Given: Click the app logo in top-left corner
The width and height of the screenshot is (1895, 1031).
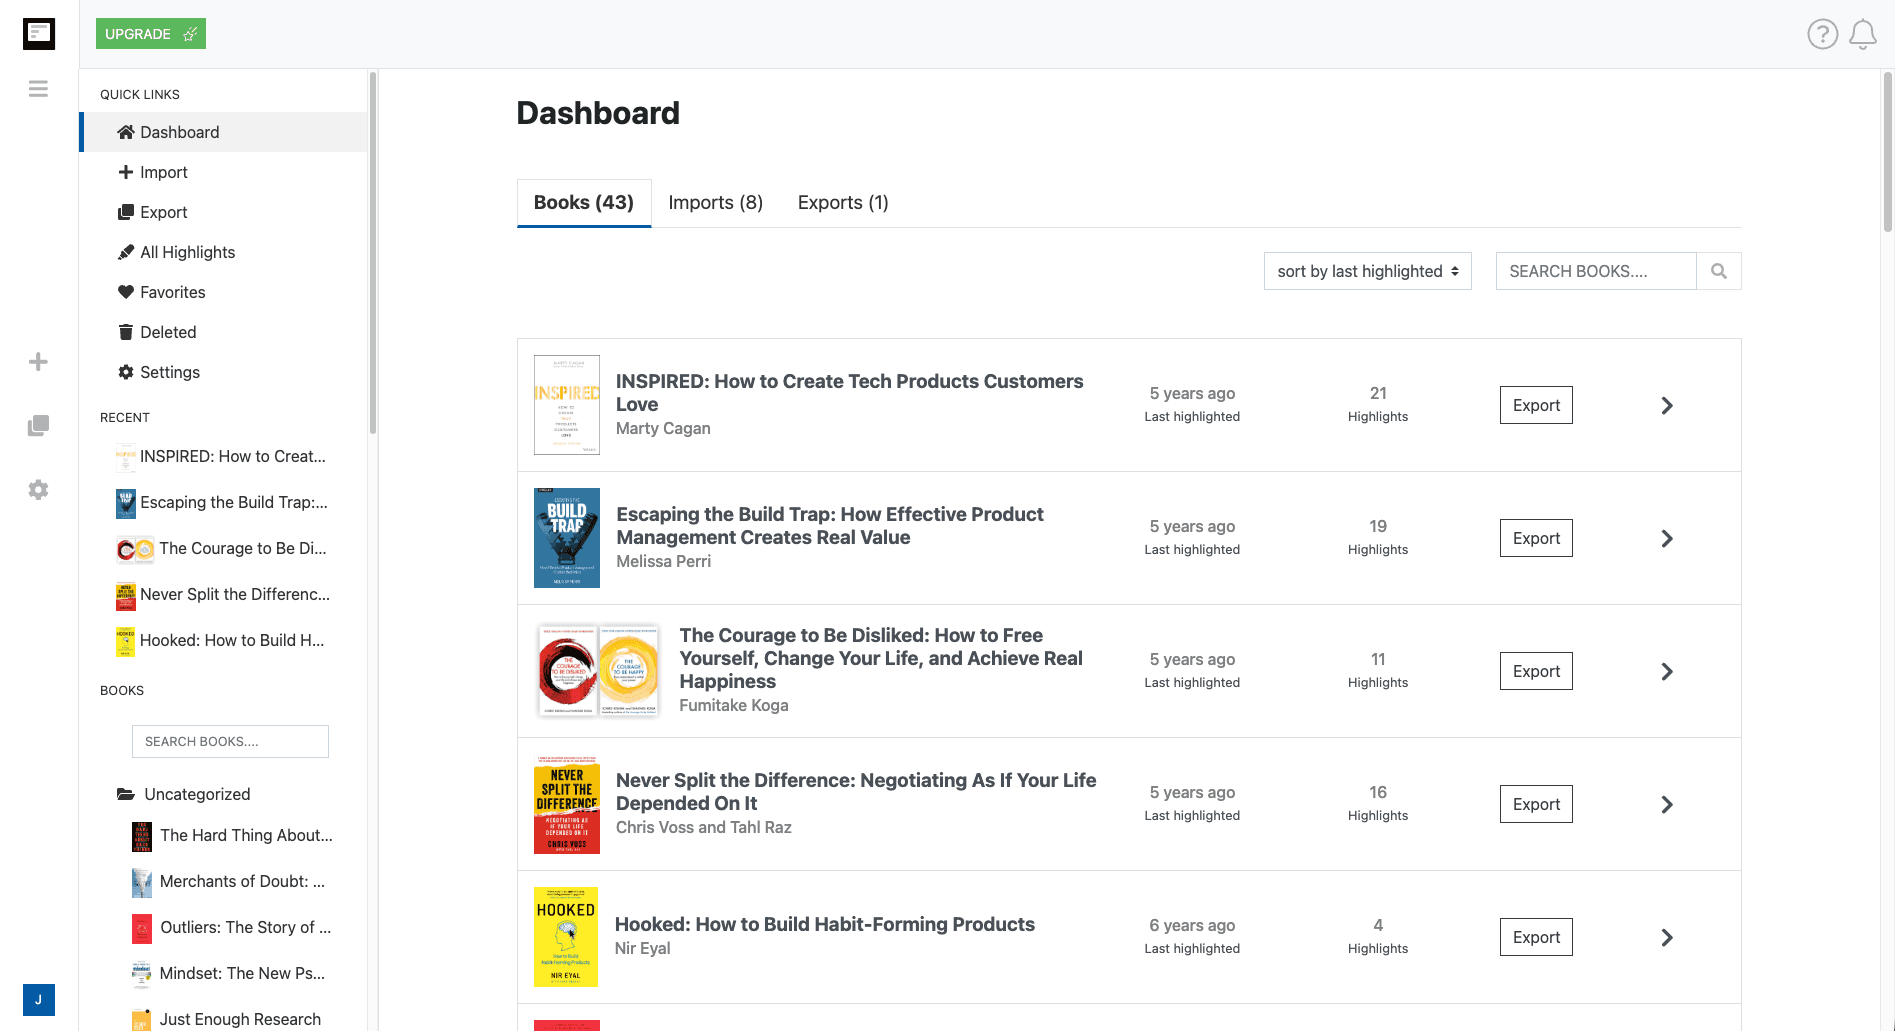Looking at the screenshot, I should coord(39,34).
